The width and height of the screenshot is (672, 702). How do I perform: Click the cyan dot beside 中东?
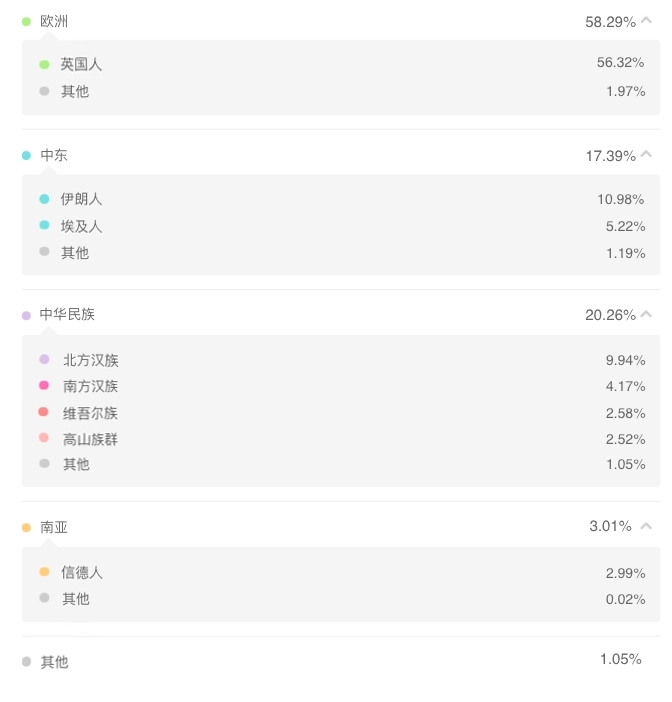click(26, 155)
